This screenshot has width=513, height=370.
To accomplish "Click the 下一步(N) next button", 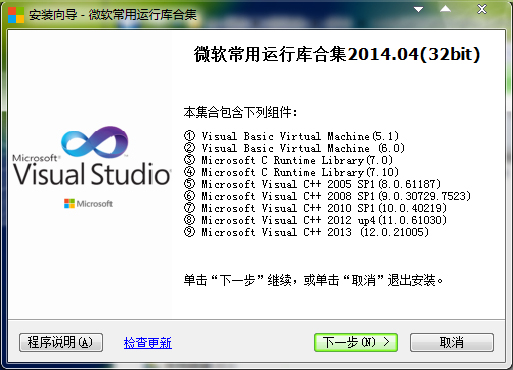I will [356, 342].
